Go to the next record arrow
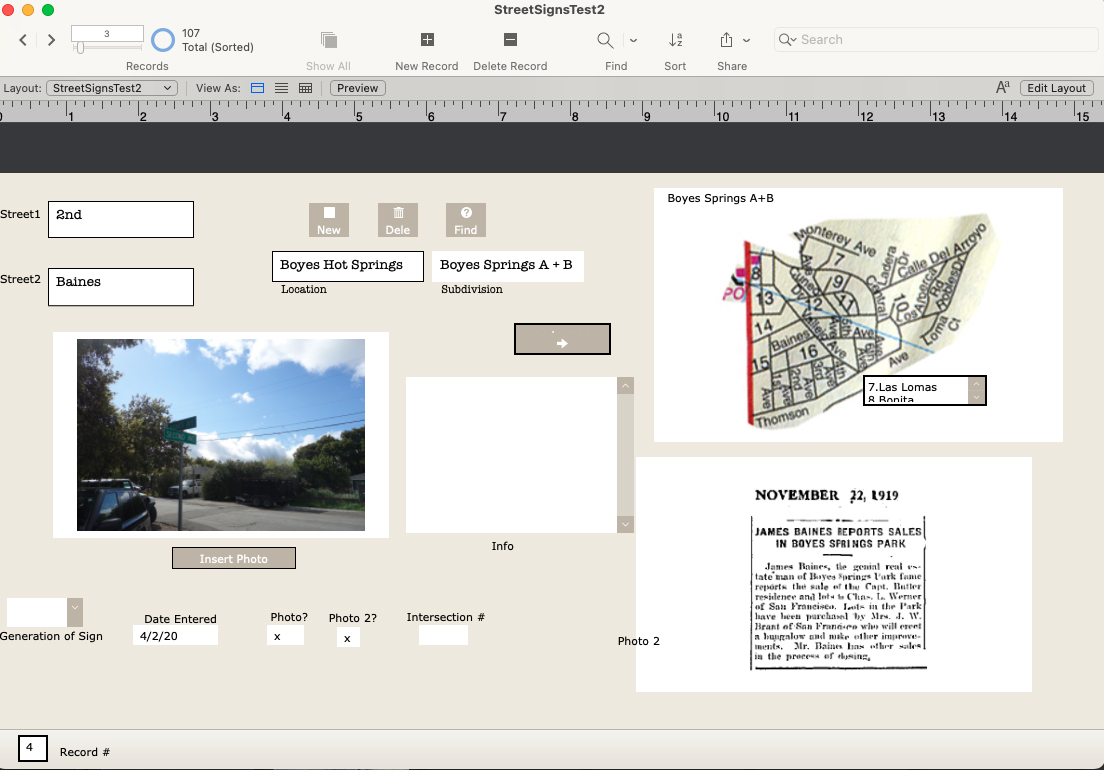 tap(51, 40)
